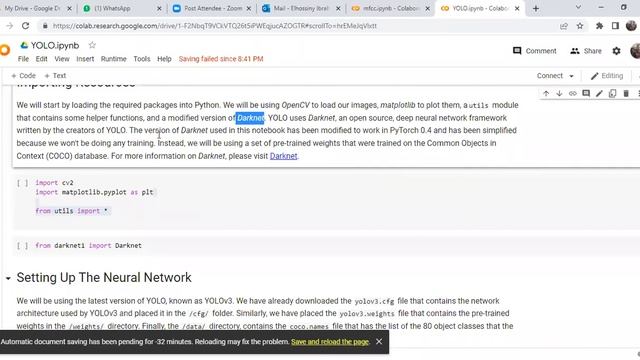640x360 pixels.
Task: Click the browser address bar URL
Action: [x=214, y=26]
